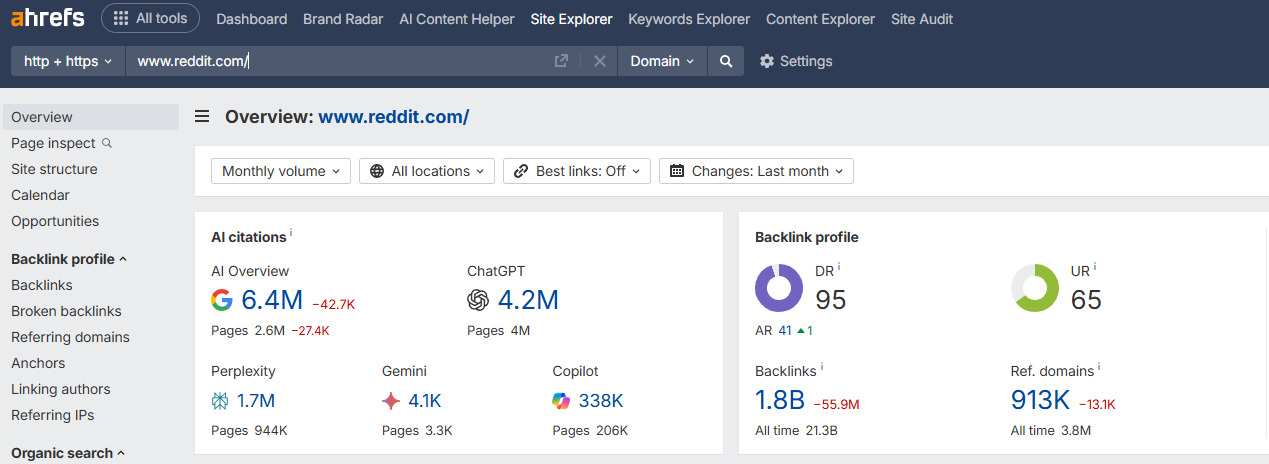Open Settings with gear icon
This screenshot has height=464, width=1269.
(796, 61)
